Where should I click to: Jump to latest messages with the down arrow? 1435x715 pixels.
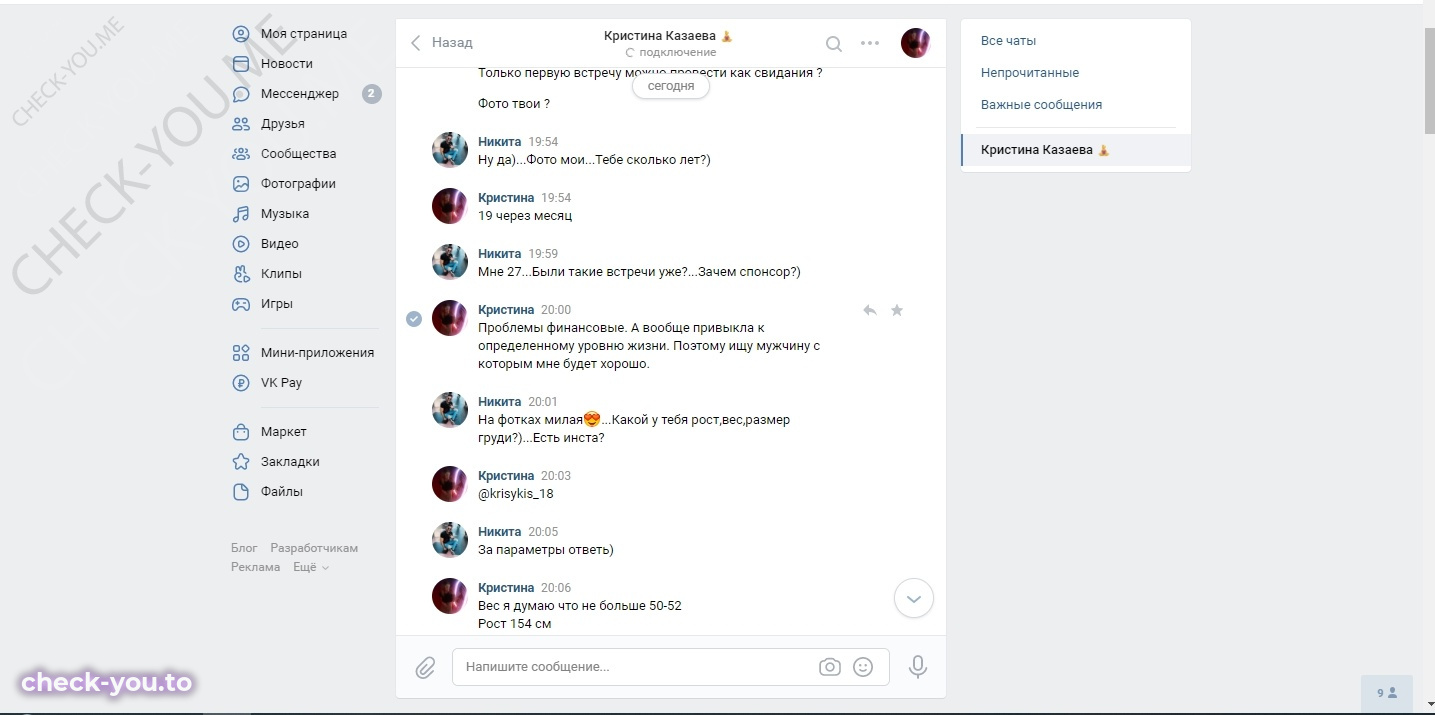click(x=913, y=599)
